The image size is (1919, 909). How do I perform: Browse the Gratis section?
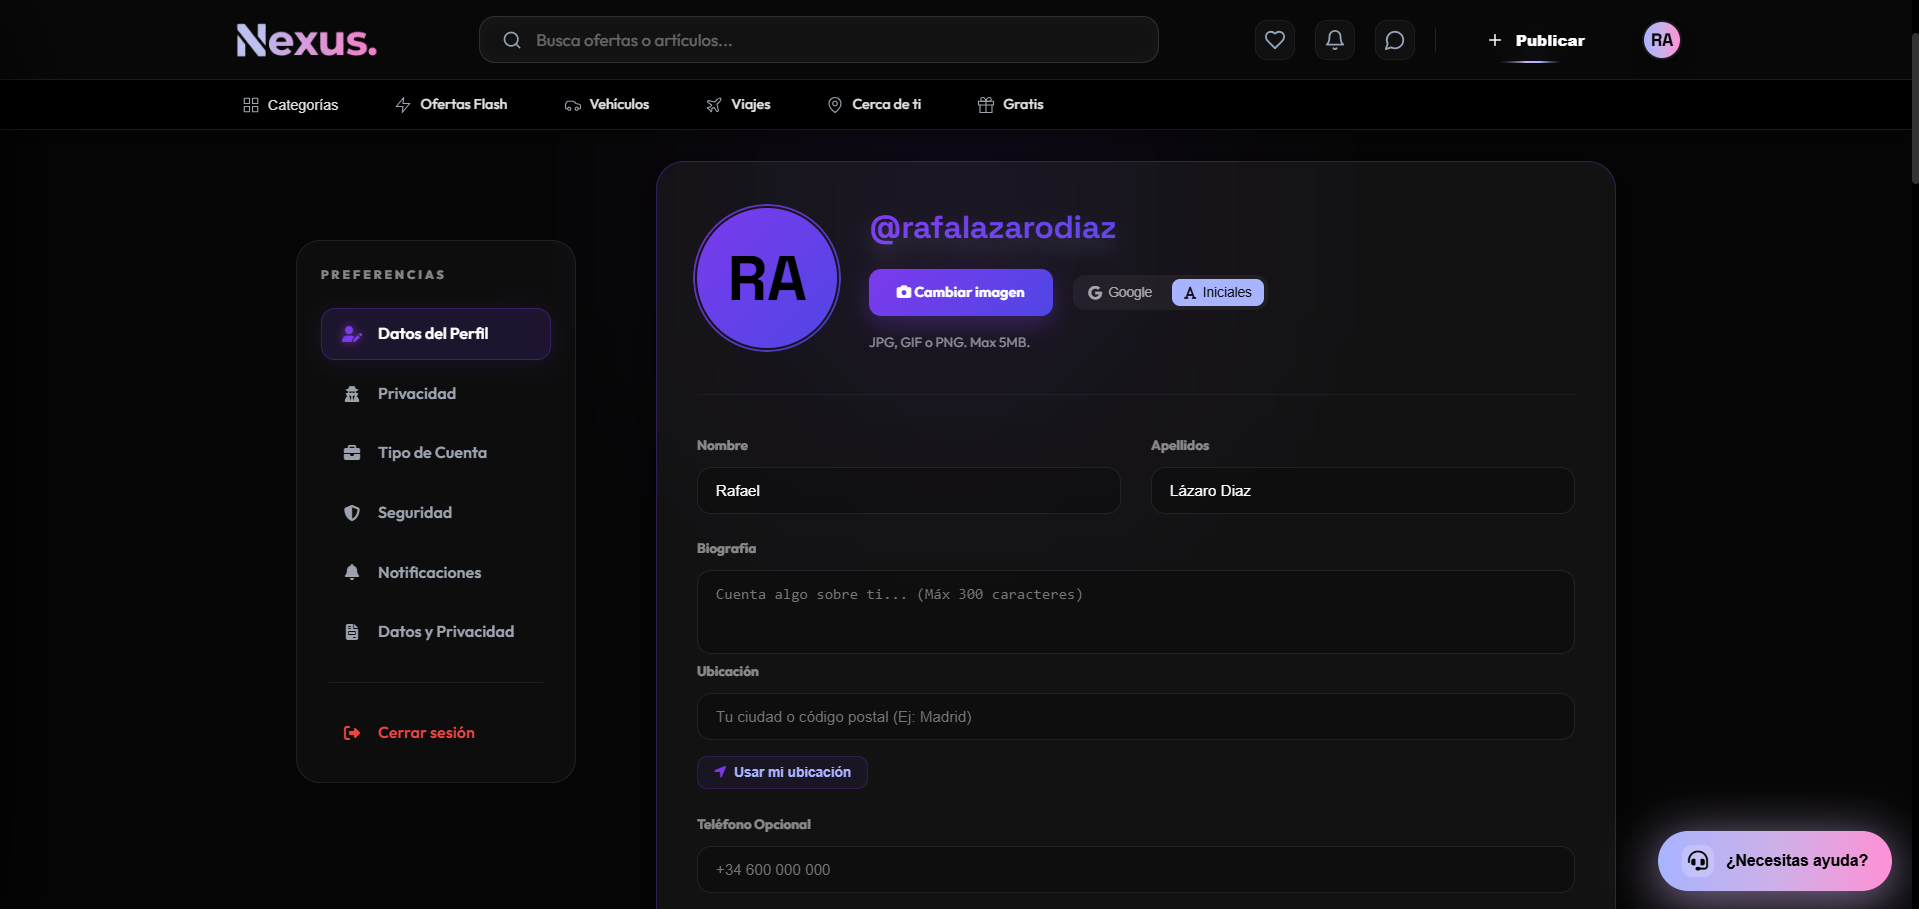point(1011,105)
